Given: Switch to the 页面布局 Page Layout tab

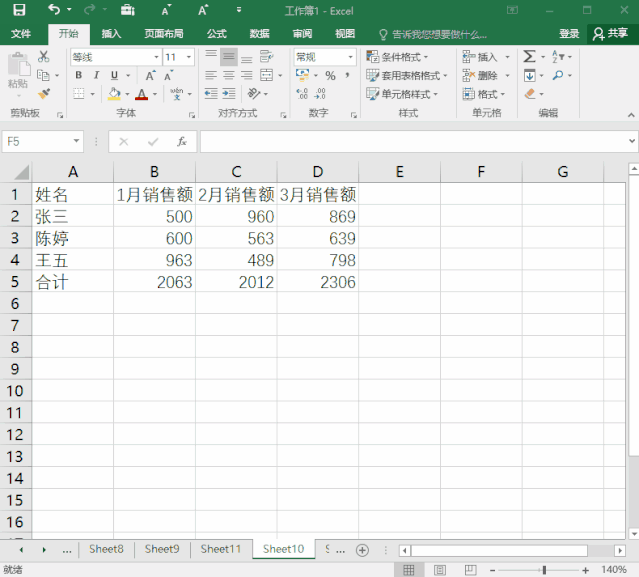Looking at the screenshot, I should tap(164, 34).
